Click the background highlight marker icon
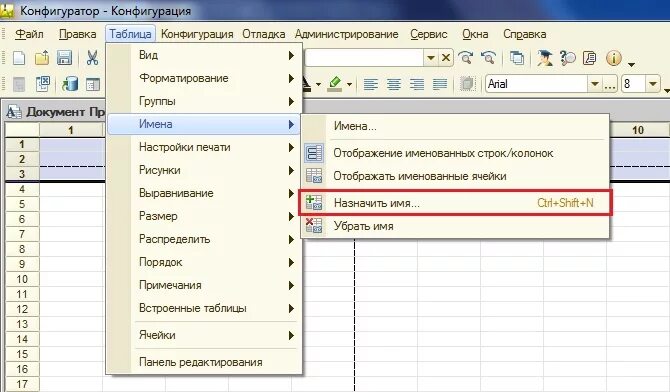This screenshot has width=670, height=392. (x=335, y=84)
